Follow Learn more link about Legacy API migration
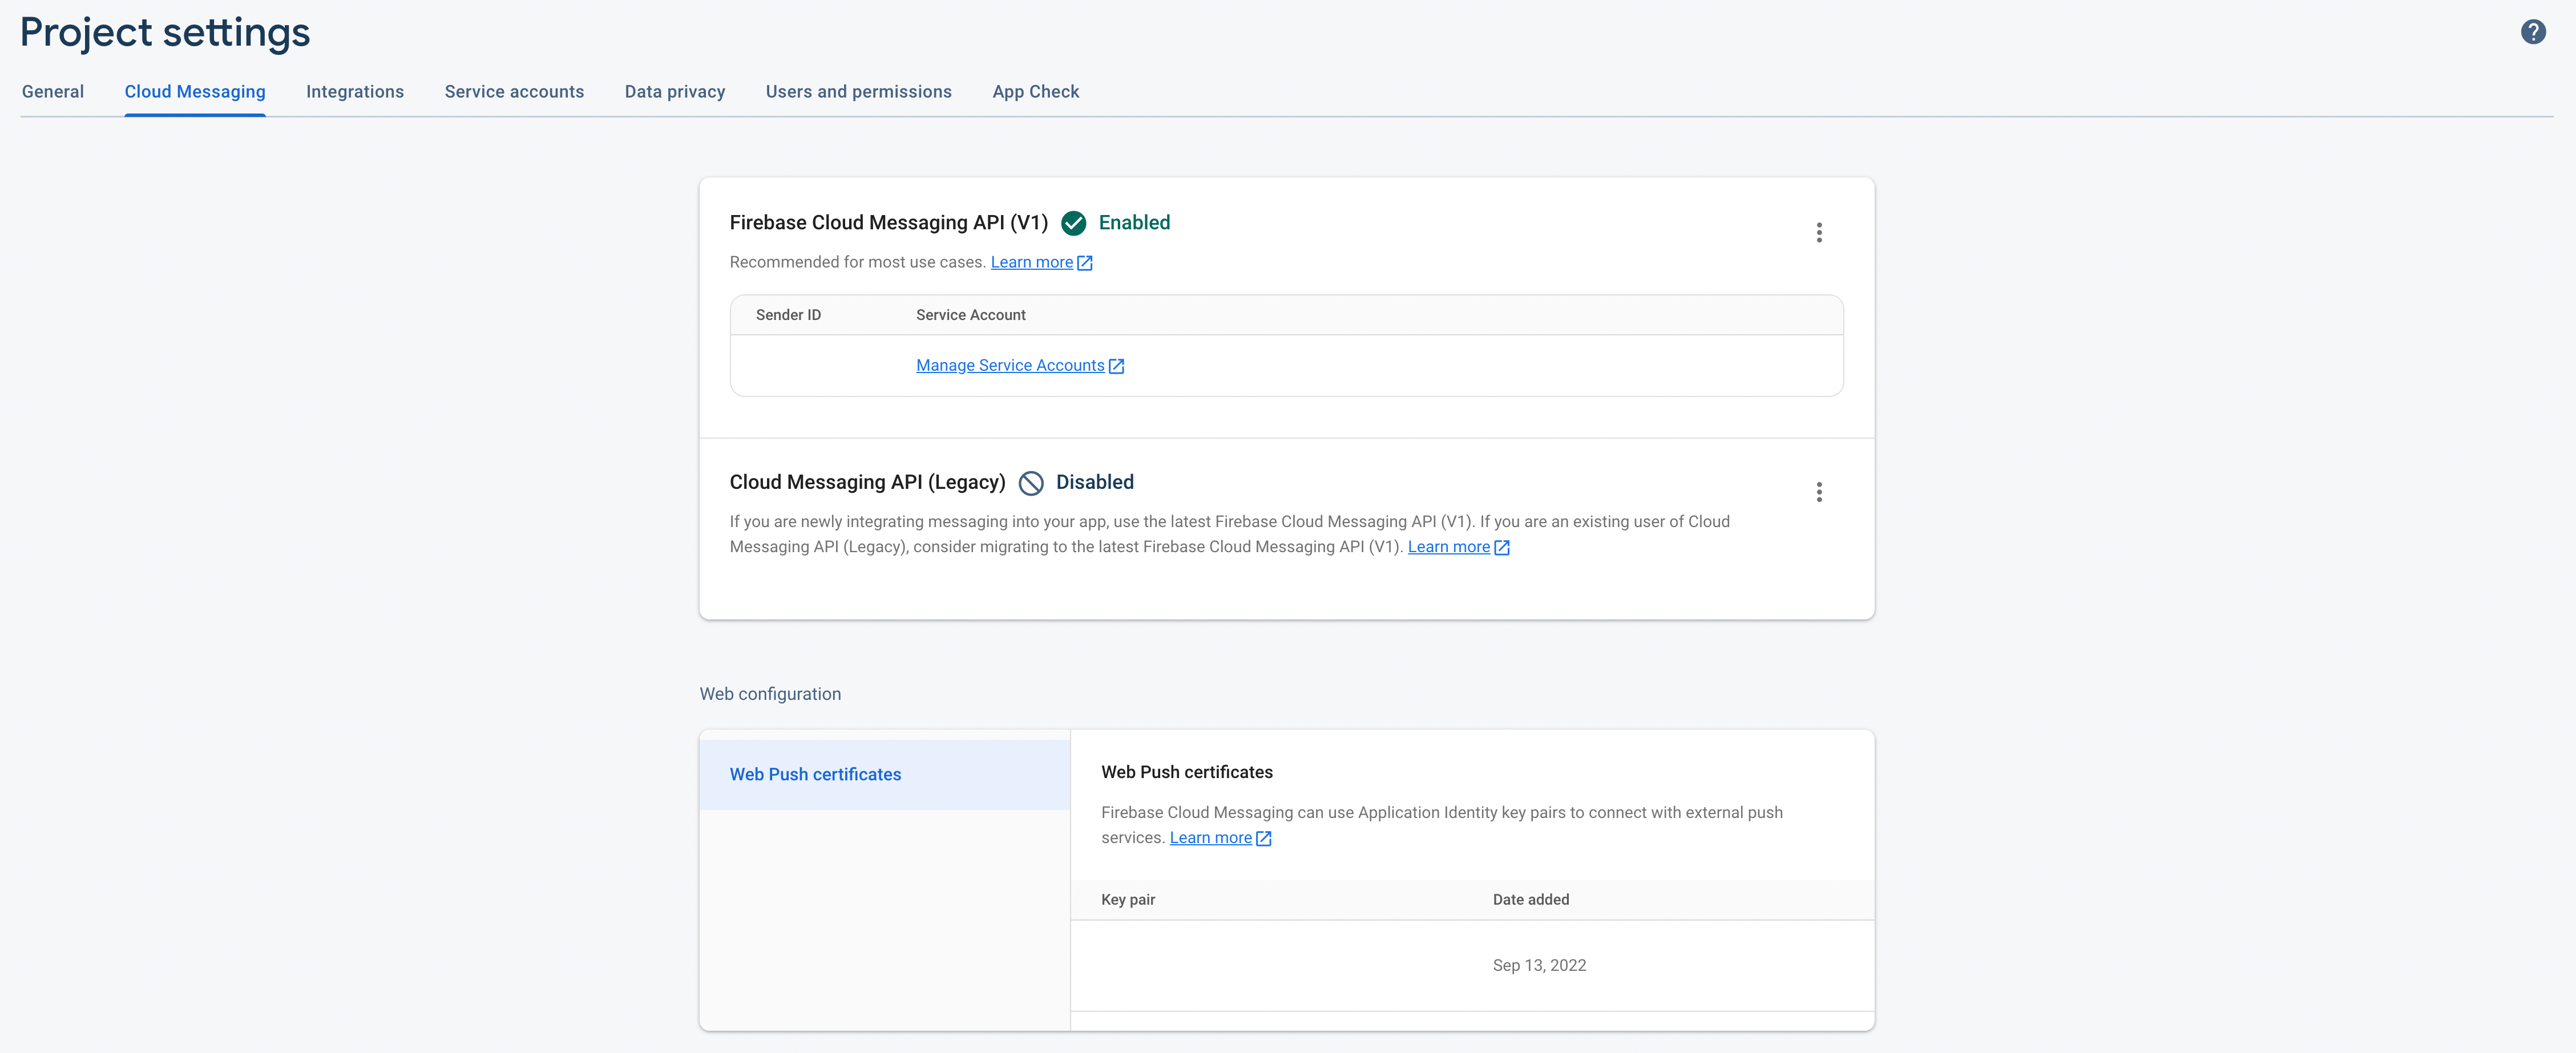 (x=1449, y=547)
